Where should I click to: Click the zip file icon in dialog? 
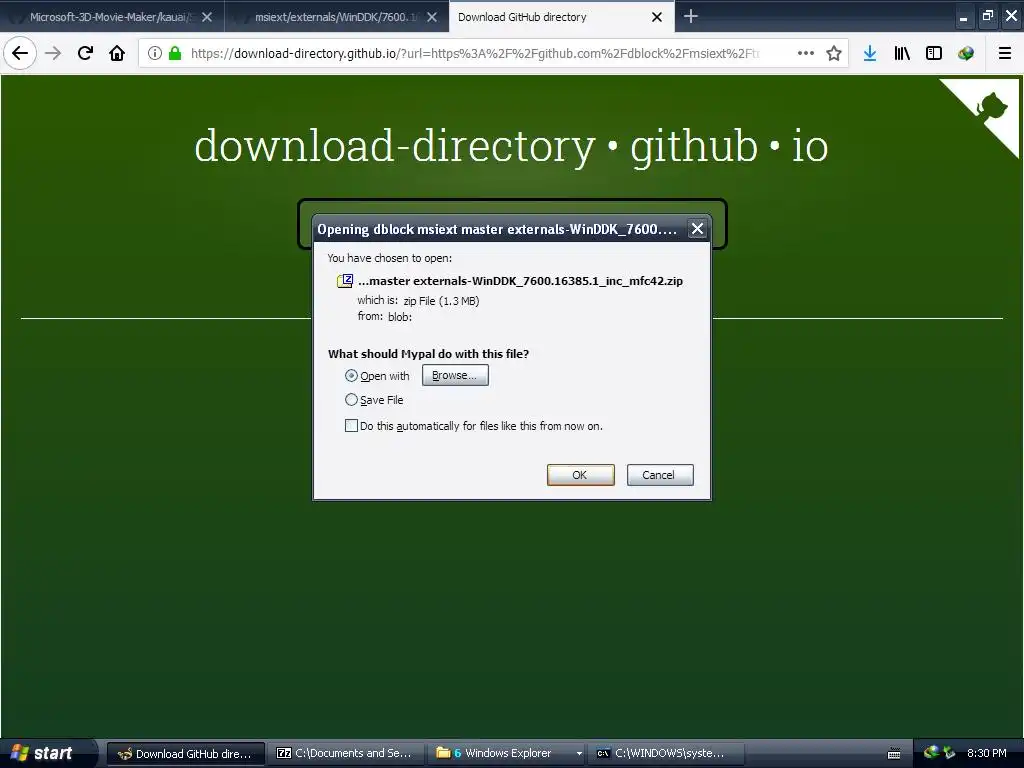coord(345,281)
